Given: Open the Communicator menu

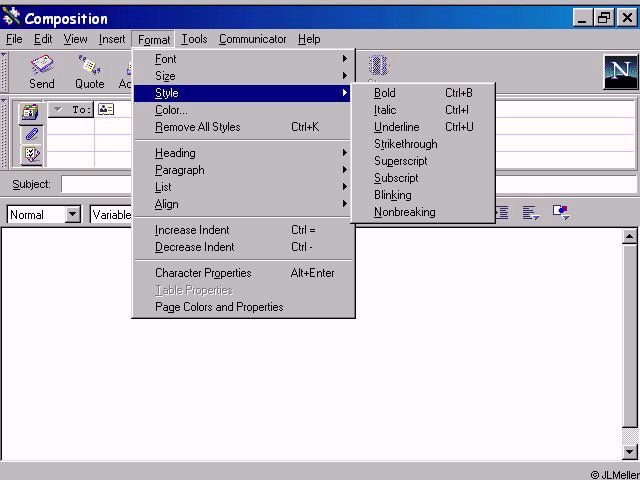Looking at the screenshot, I should [x=252, y=39].
